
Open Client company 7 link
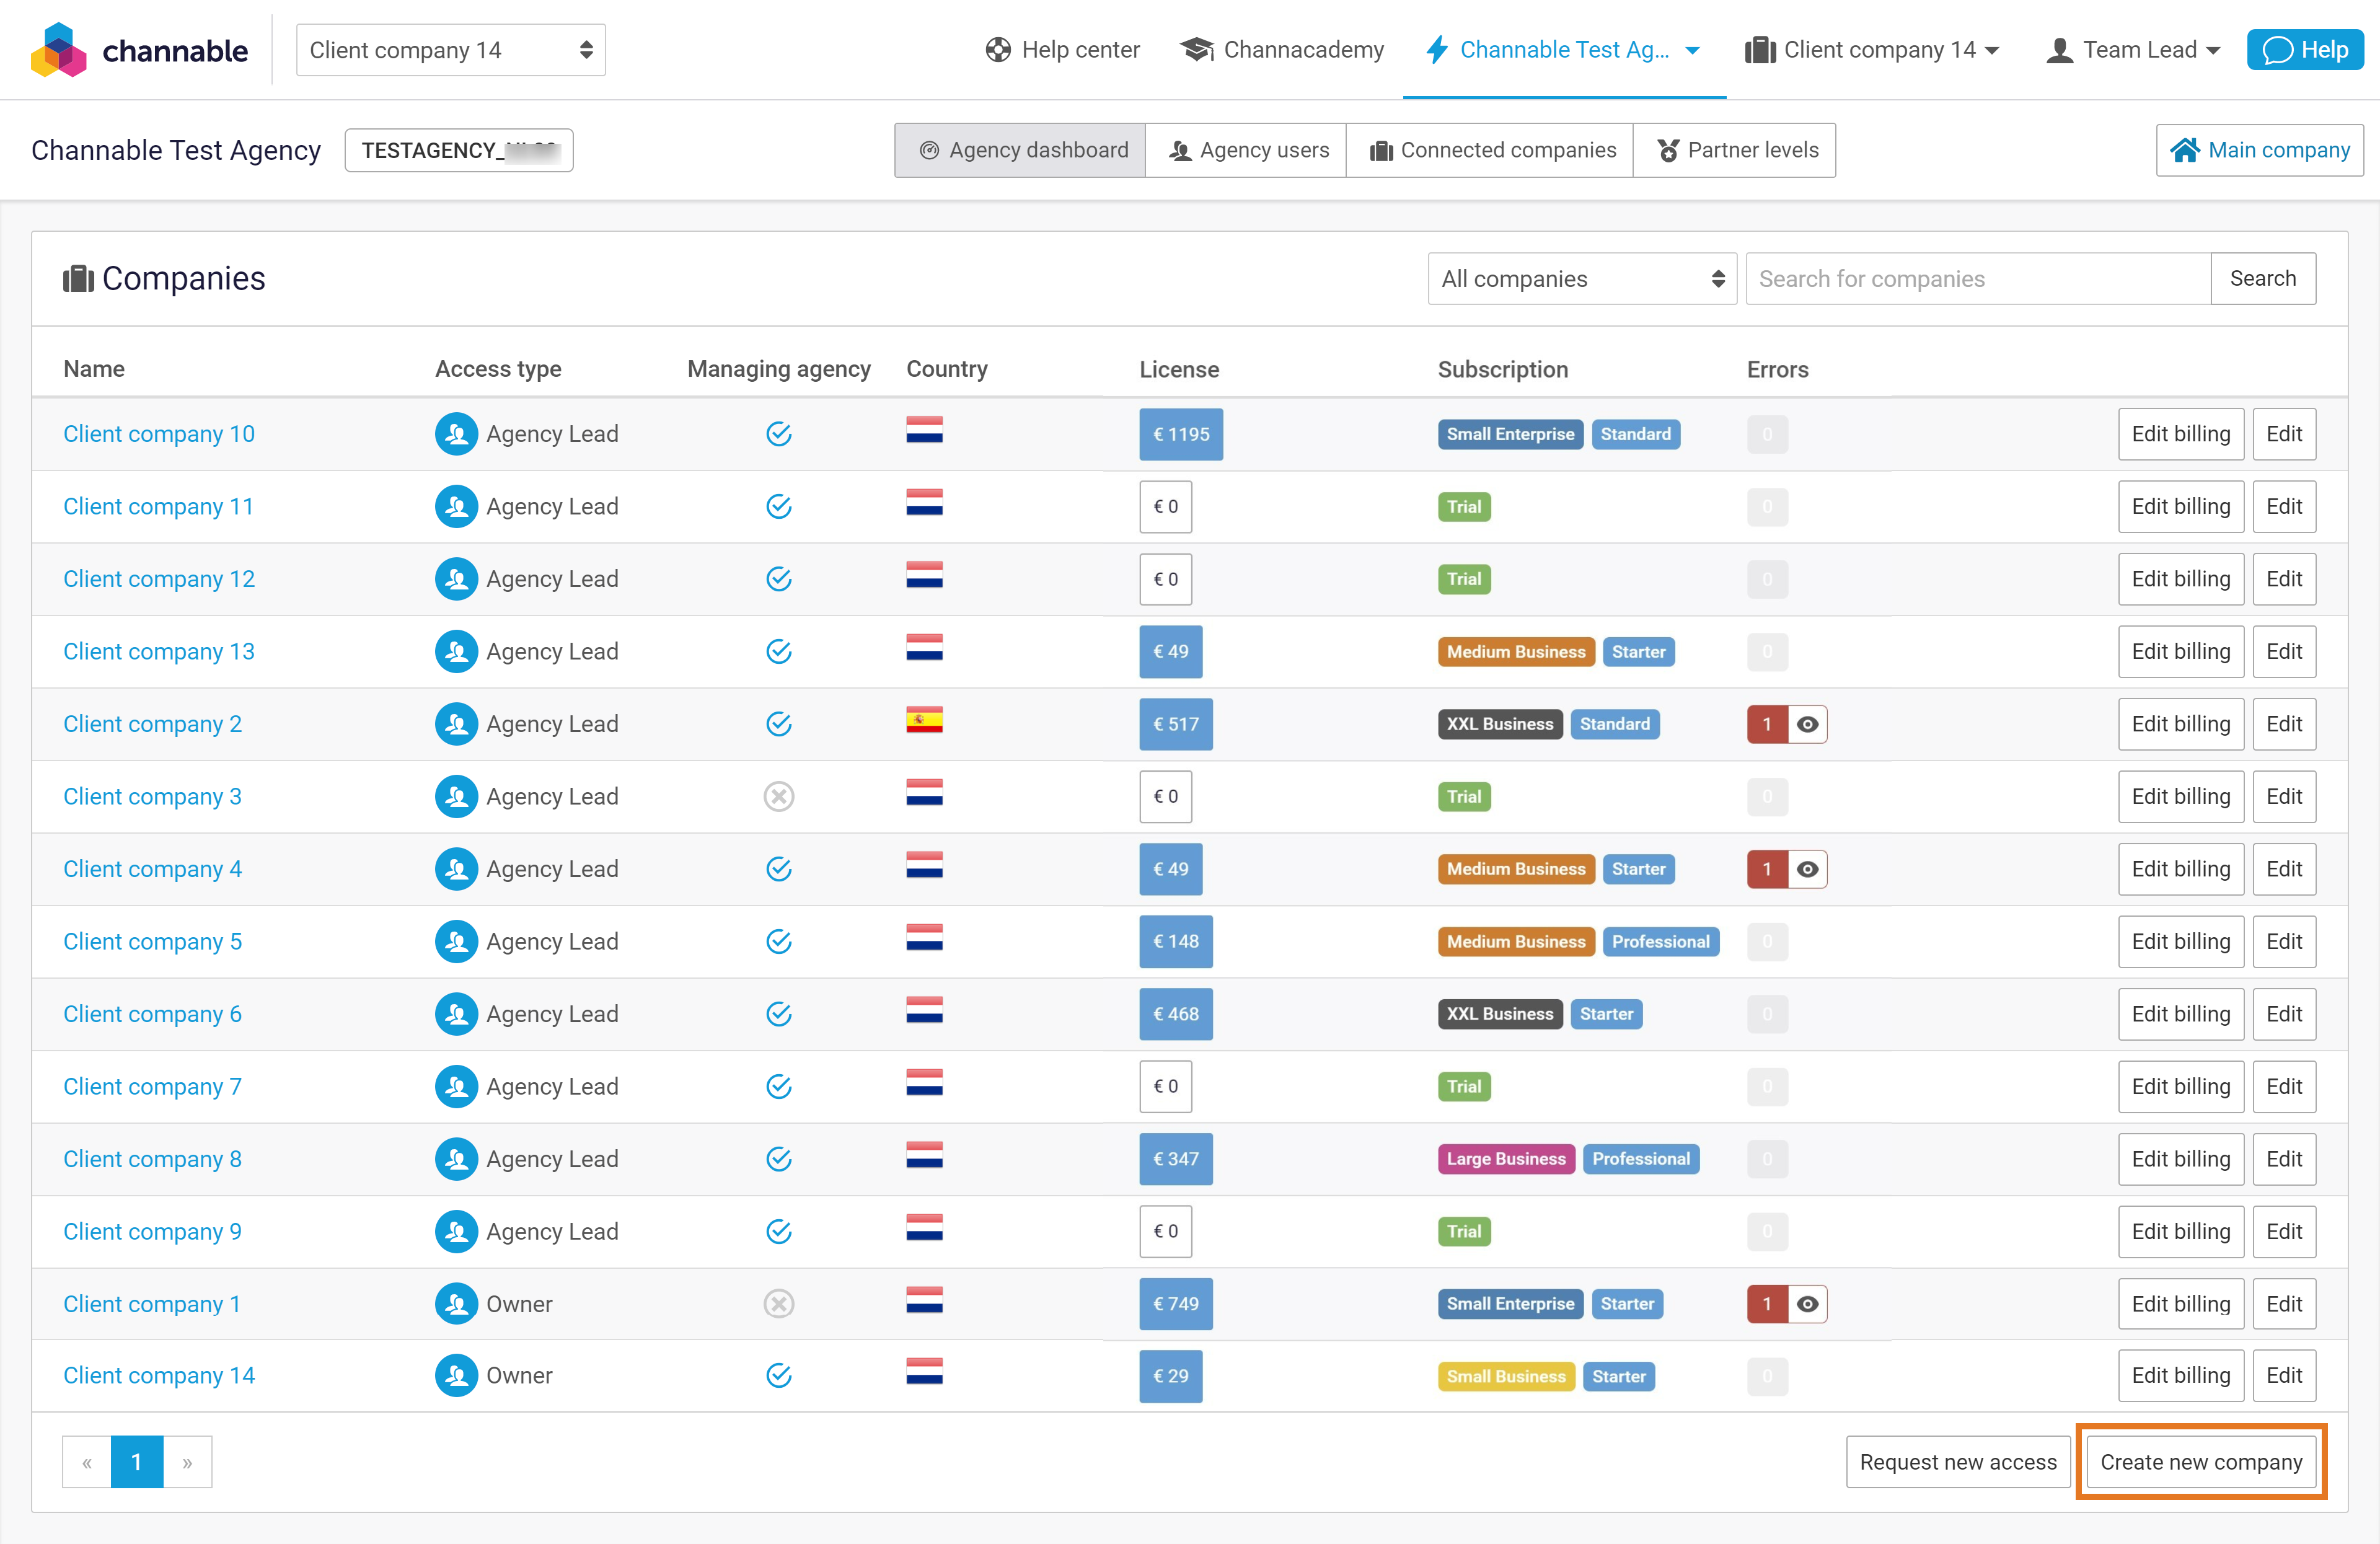(x=152, y=1087)
